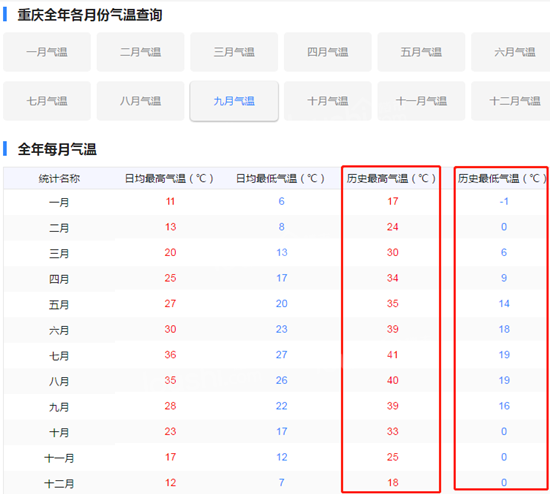Image resolution: width=550 pixels, height=494 pixels.
Task: Click the 历史最高气温 (℃) column header
Action: (x=391, y=179)
